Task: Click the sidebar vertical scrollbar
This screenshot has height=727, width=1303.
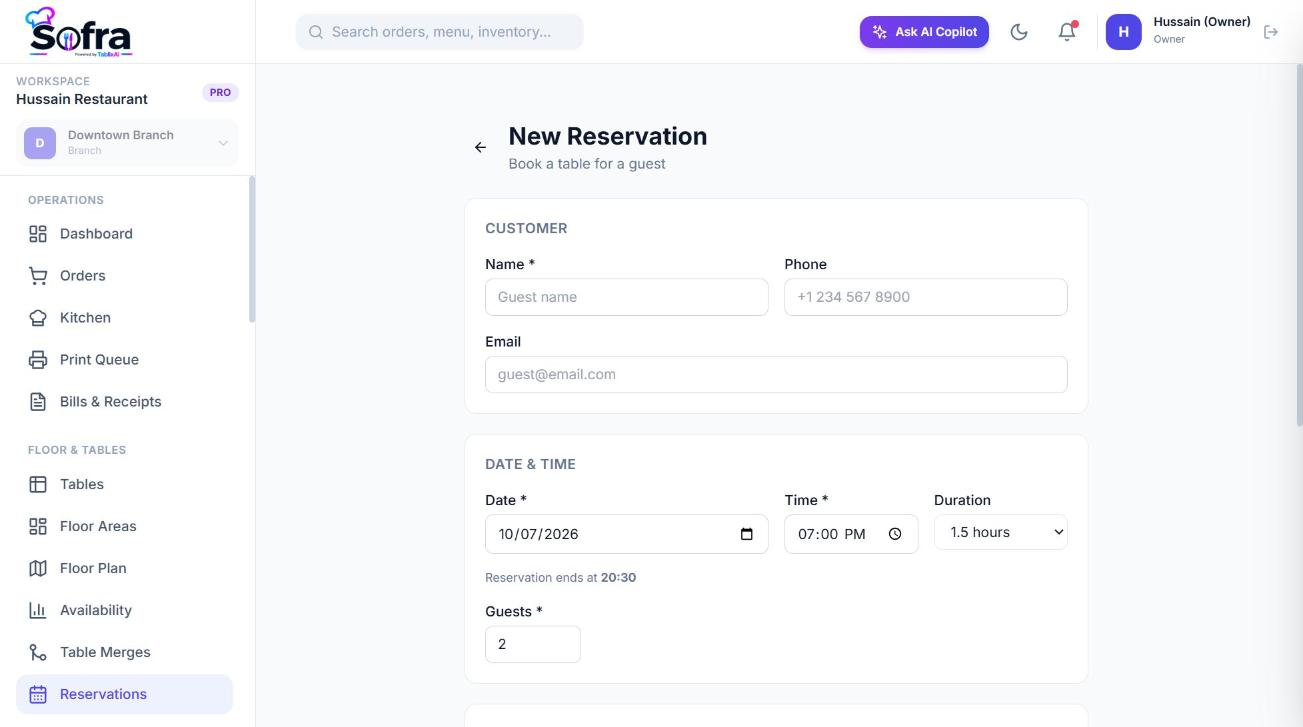Action: coord(252,250)
